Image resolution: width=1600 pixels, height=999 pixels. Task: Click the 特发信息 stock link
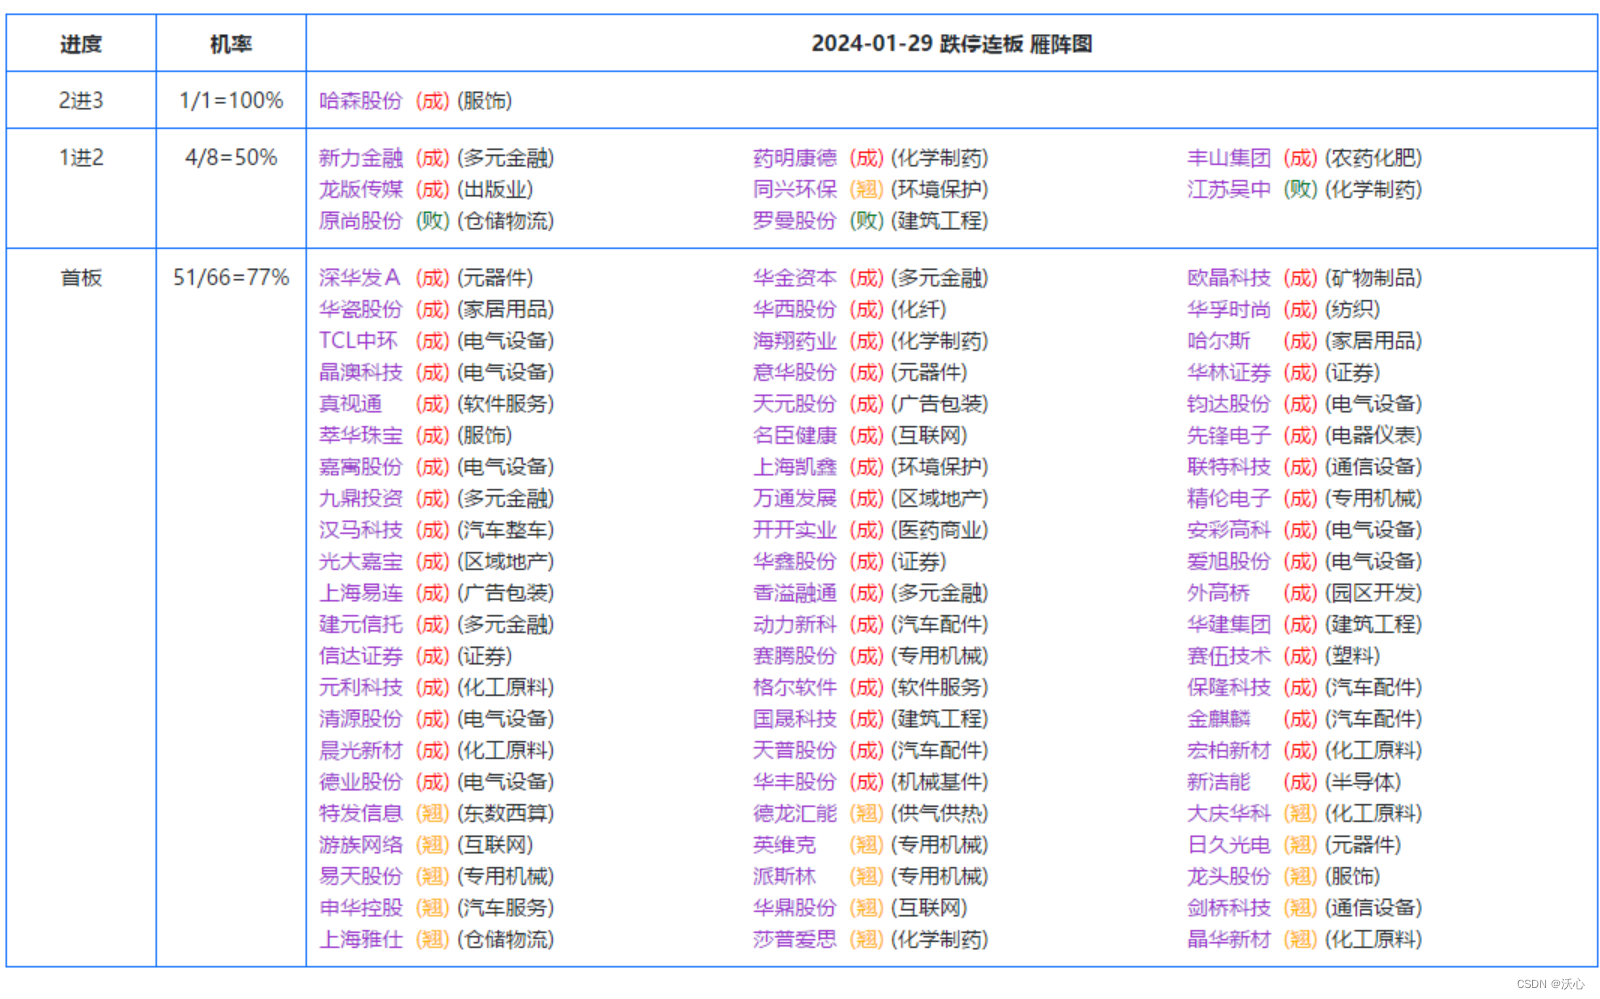pyautogui.click(x=360, y=813)
